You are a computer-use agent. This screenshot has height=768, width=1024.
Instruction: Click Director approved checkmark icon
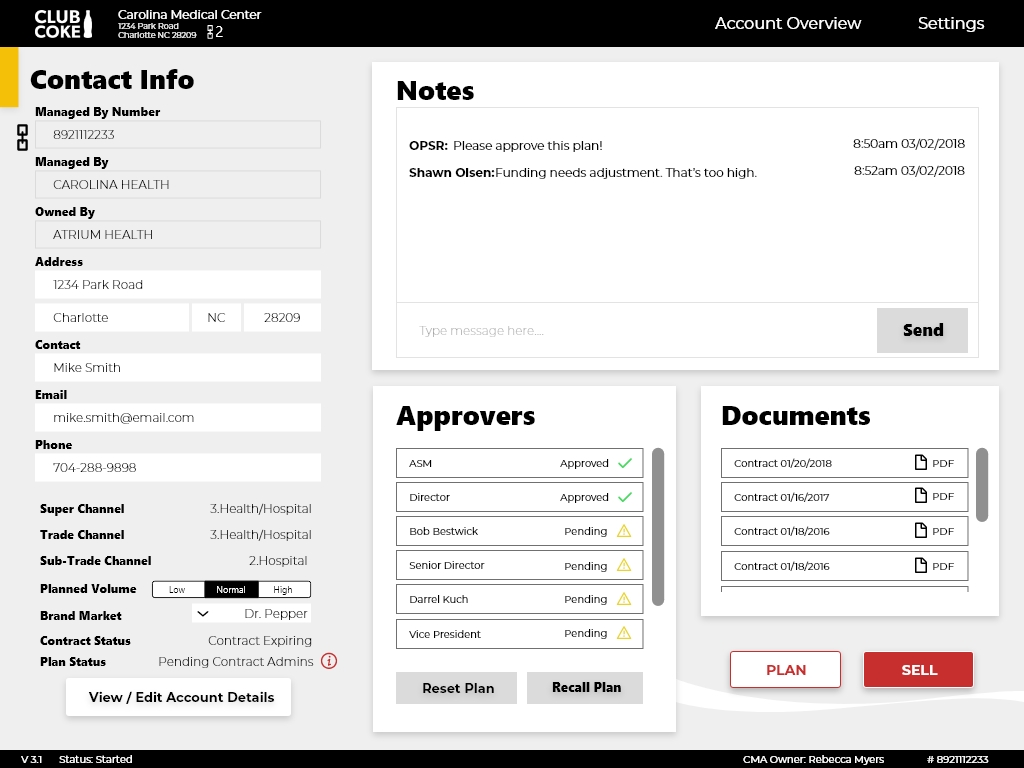click(625, 497)
